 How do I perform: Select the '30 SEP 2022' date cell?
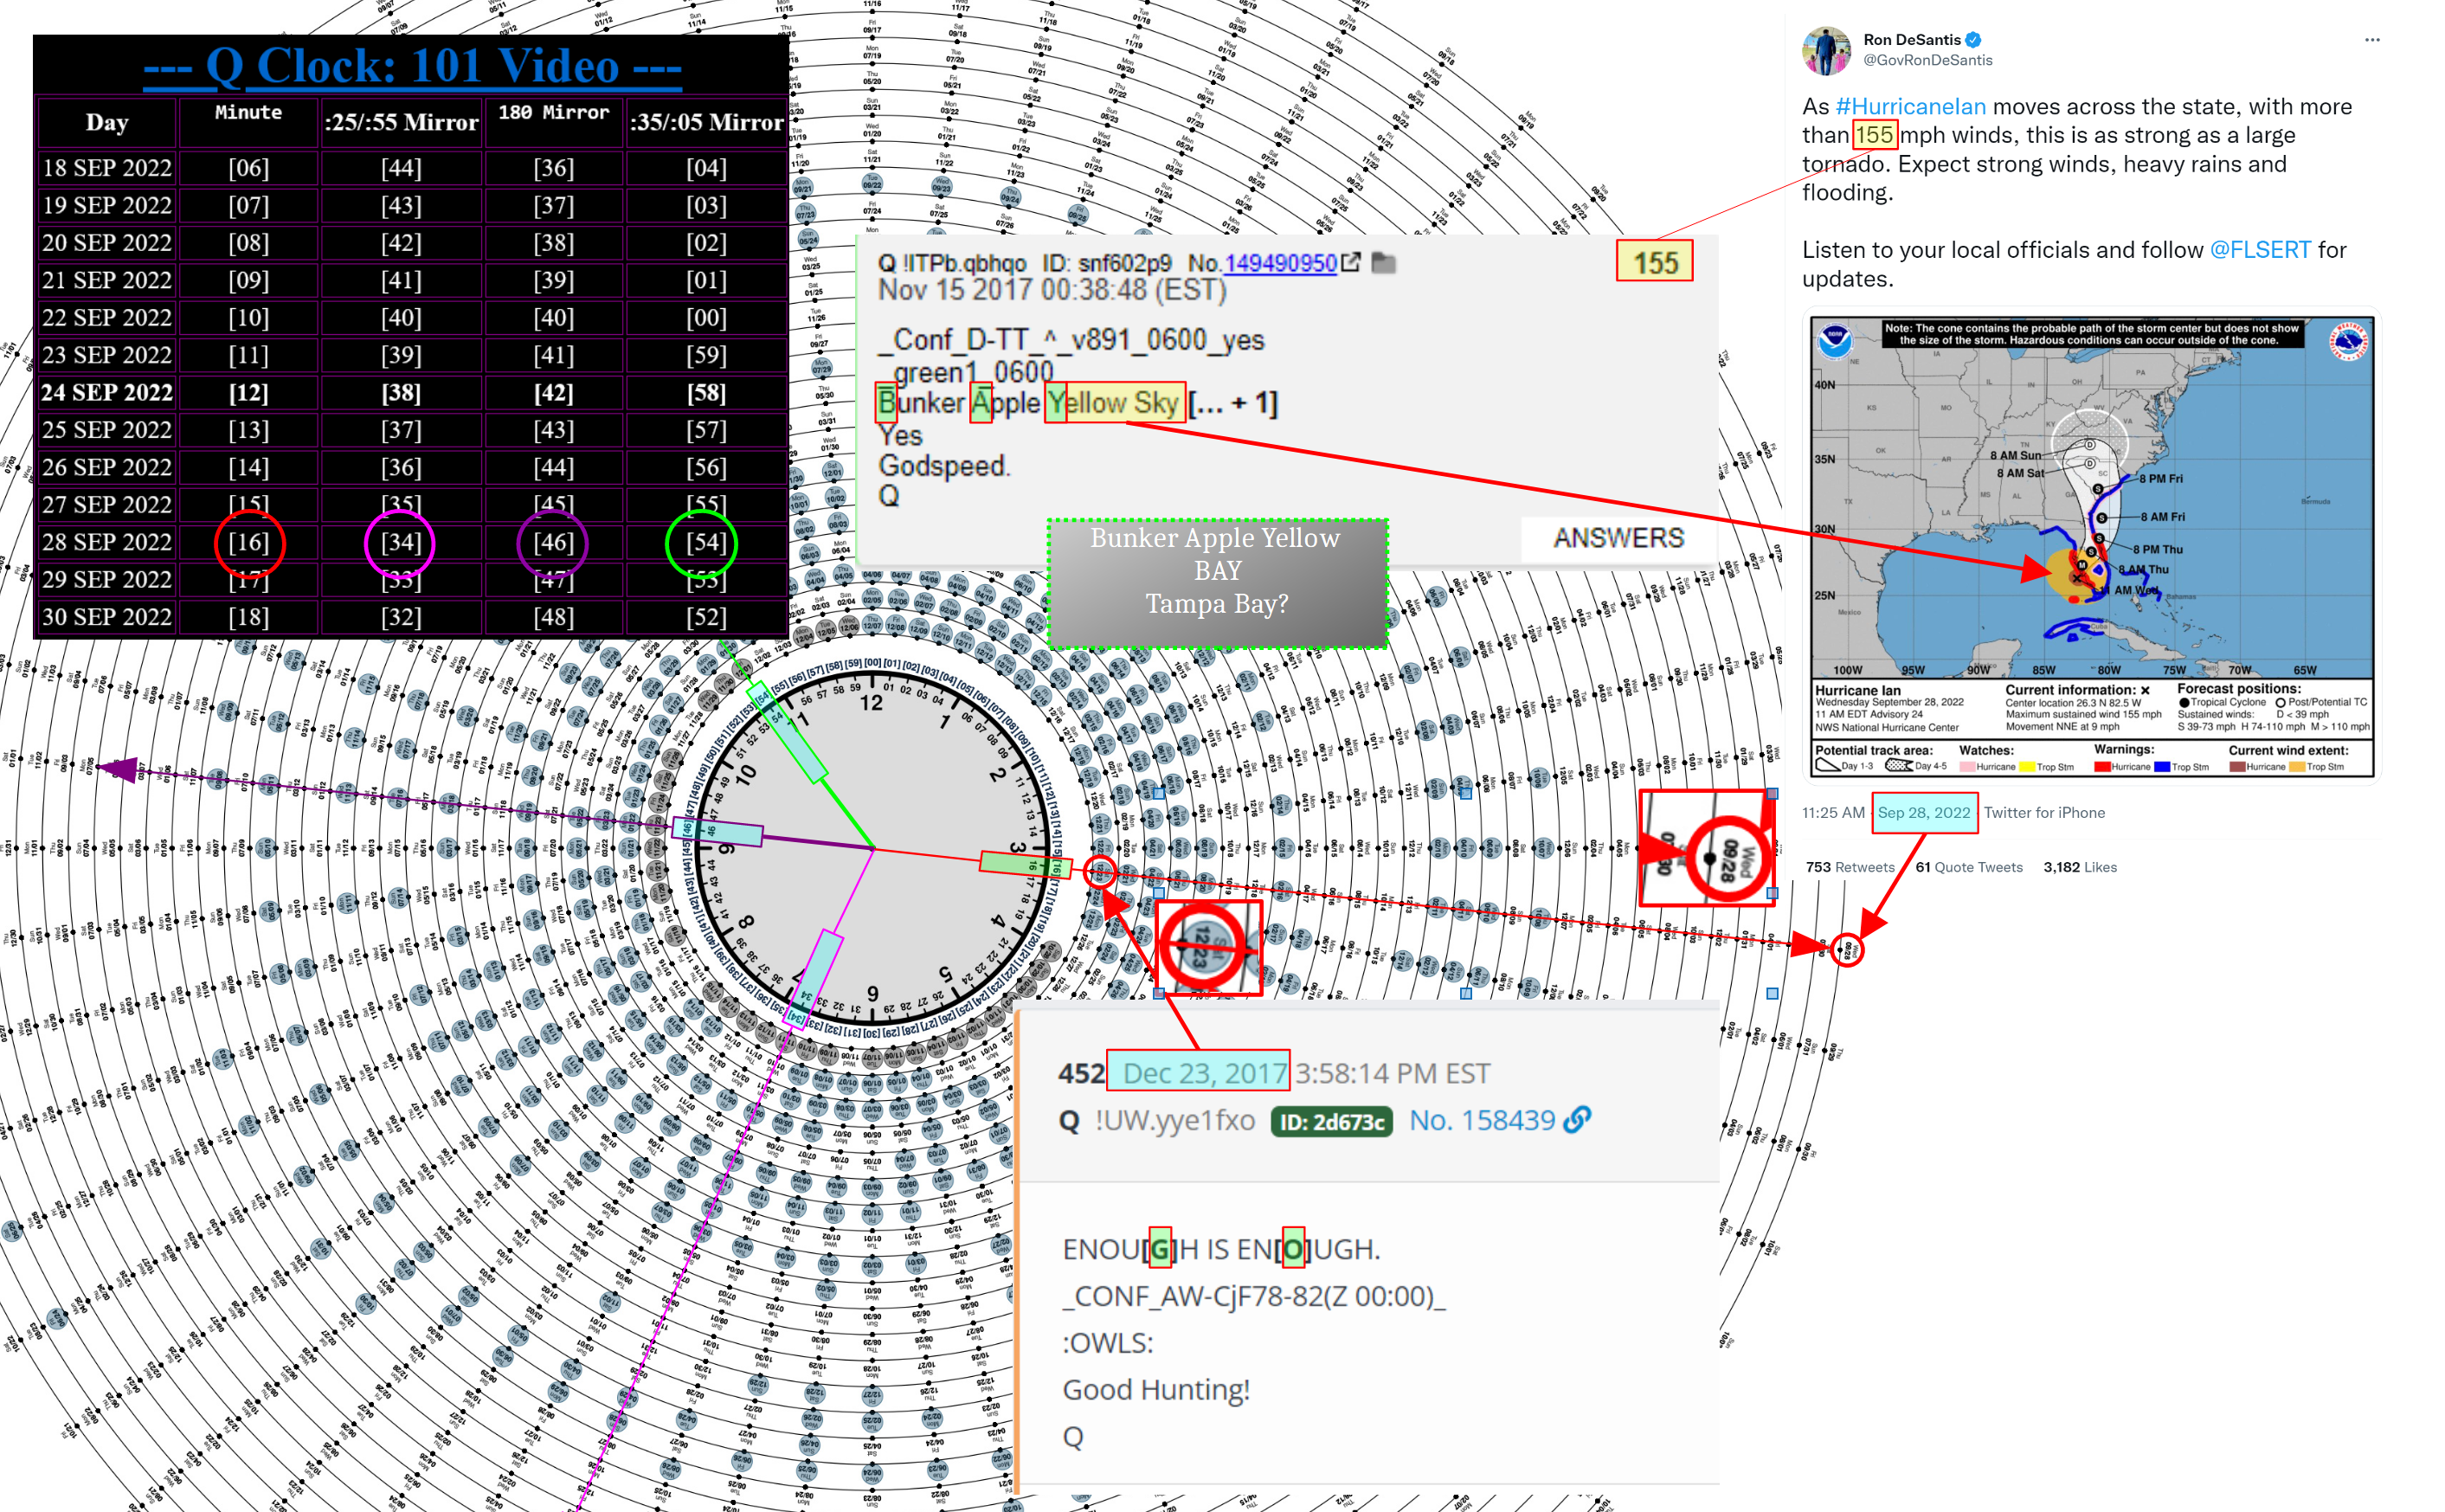[x=107, y=617]
